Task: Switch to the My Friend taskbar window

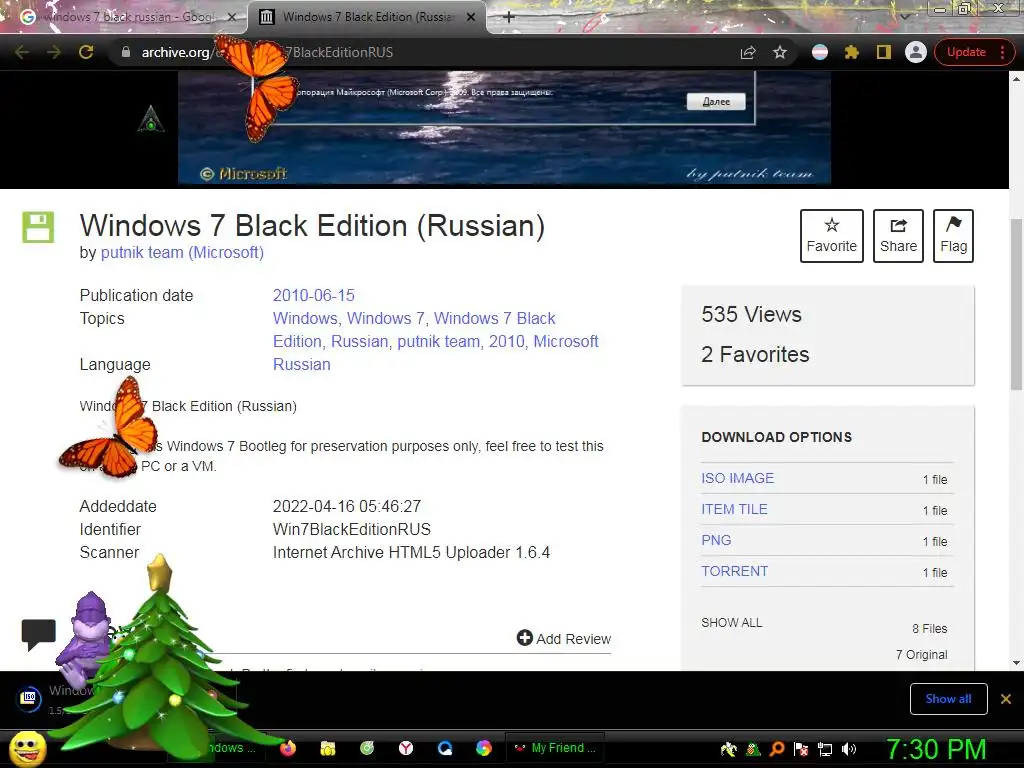Action: [x=555, y=748]
